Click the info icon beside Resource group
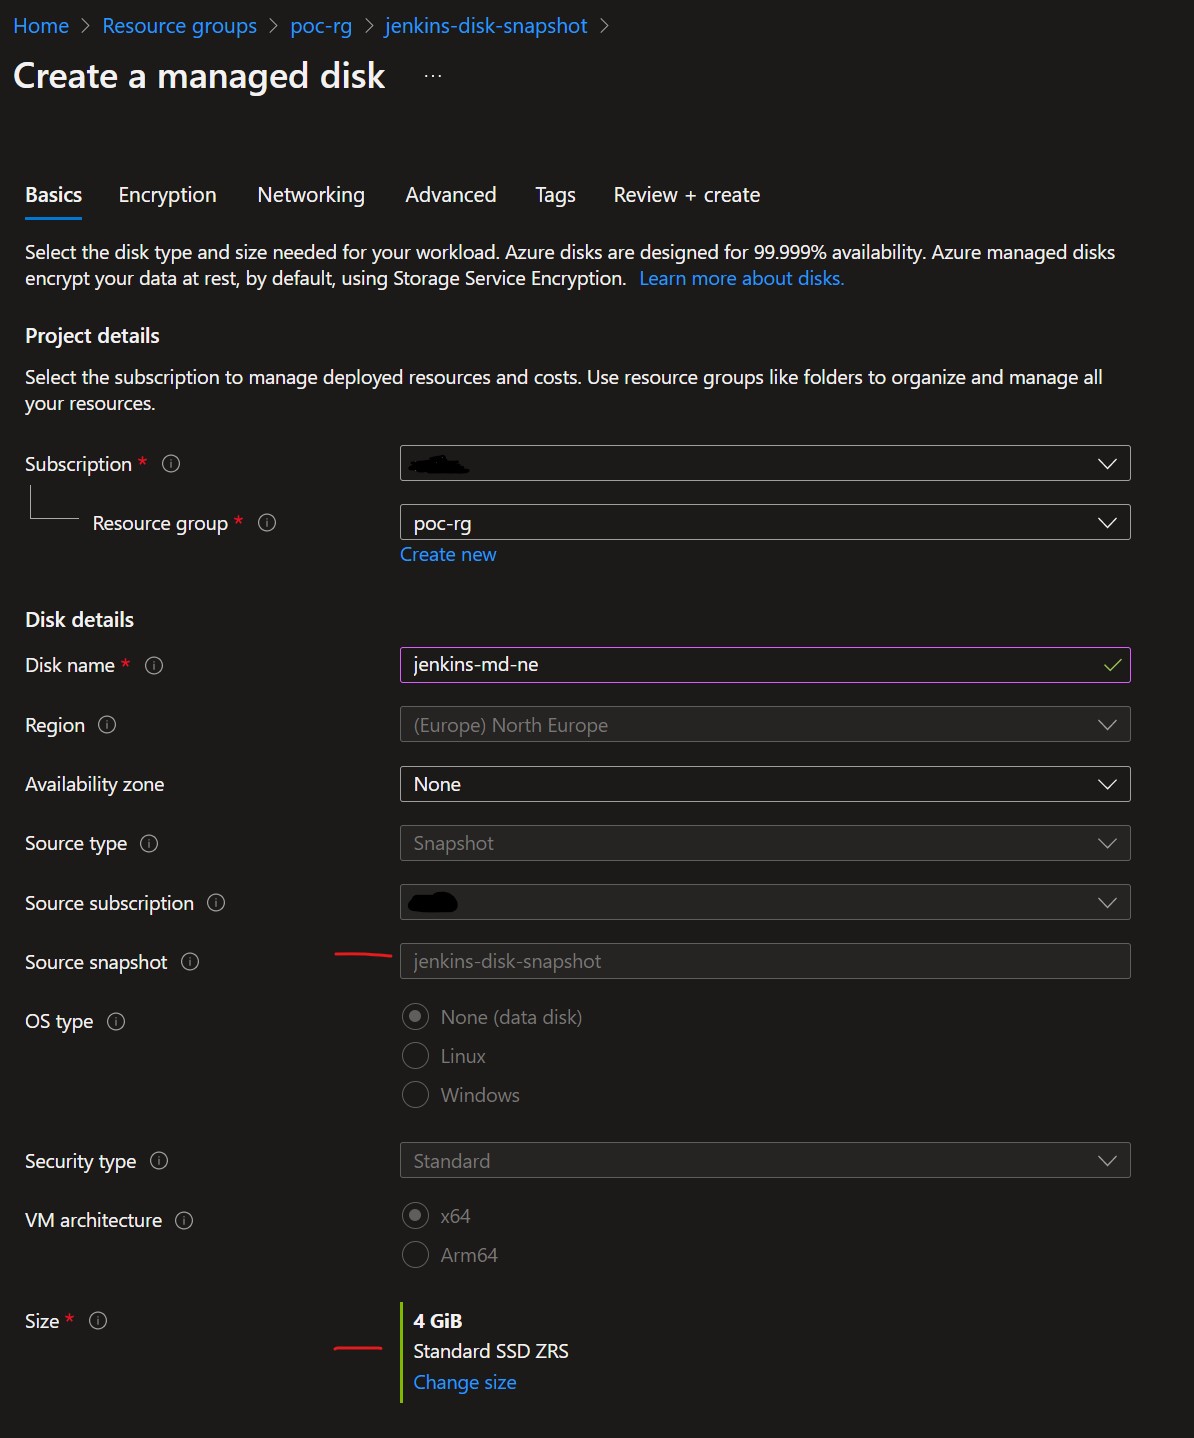 coord(267,523)
